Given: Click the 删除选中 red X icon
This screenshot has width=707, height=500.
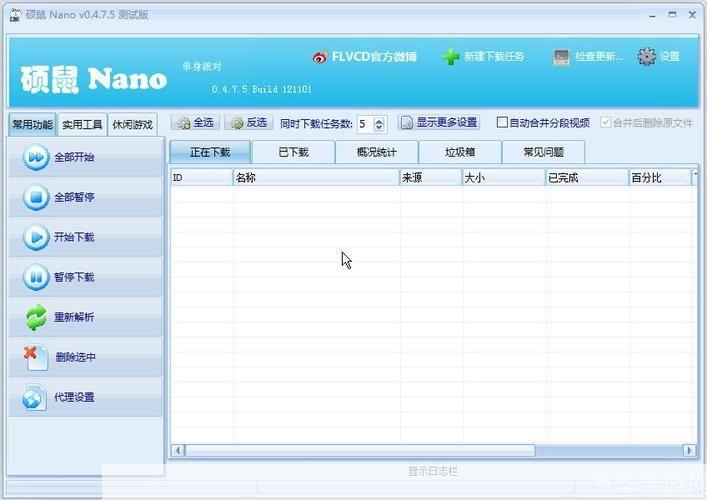Looking at the screenshot, I should coord(36,358).
